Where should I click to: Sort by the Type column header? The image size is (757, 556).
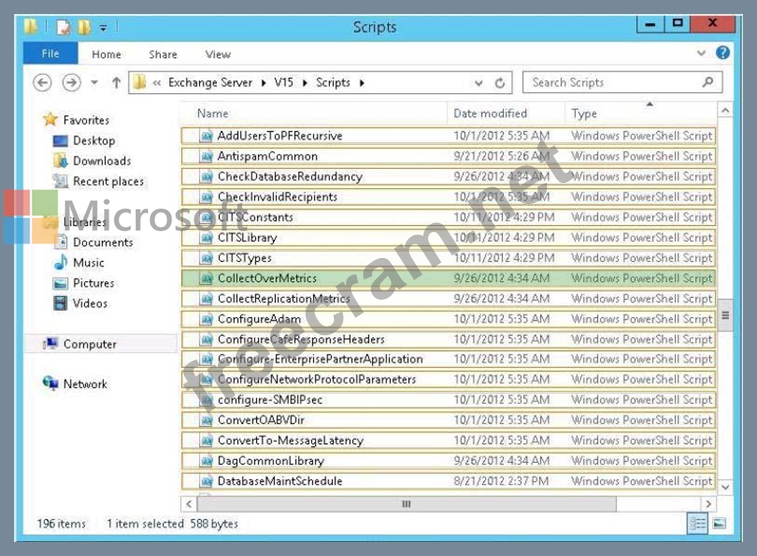click(x=584, y=113)
